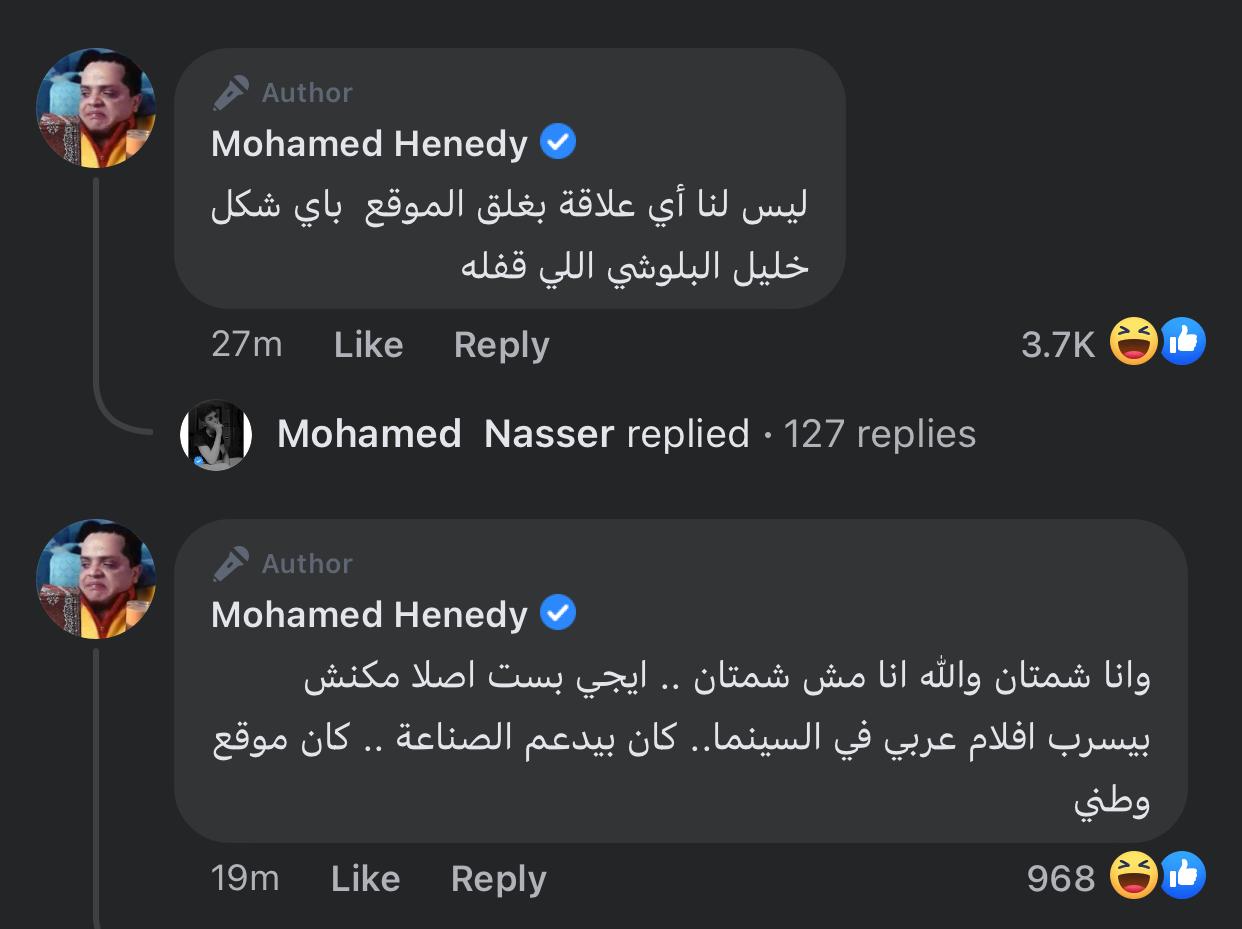The width and height of the screenshot is (1242, 929).
Task: Click the Mohamed Henedy name on the first comment
Action: [x=369, y=144]
